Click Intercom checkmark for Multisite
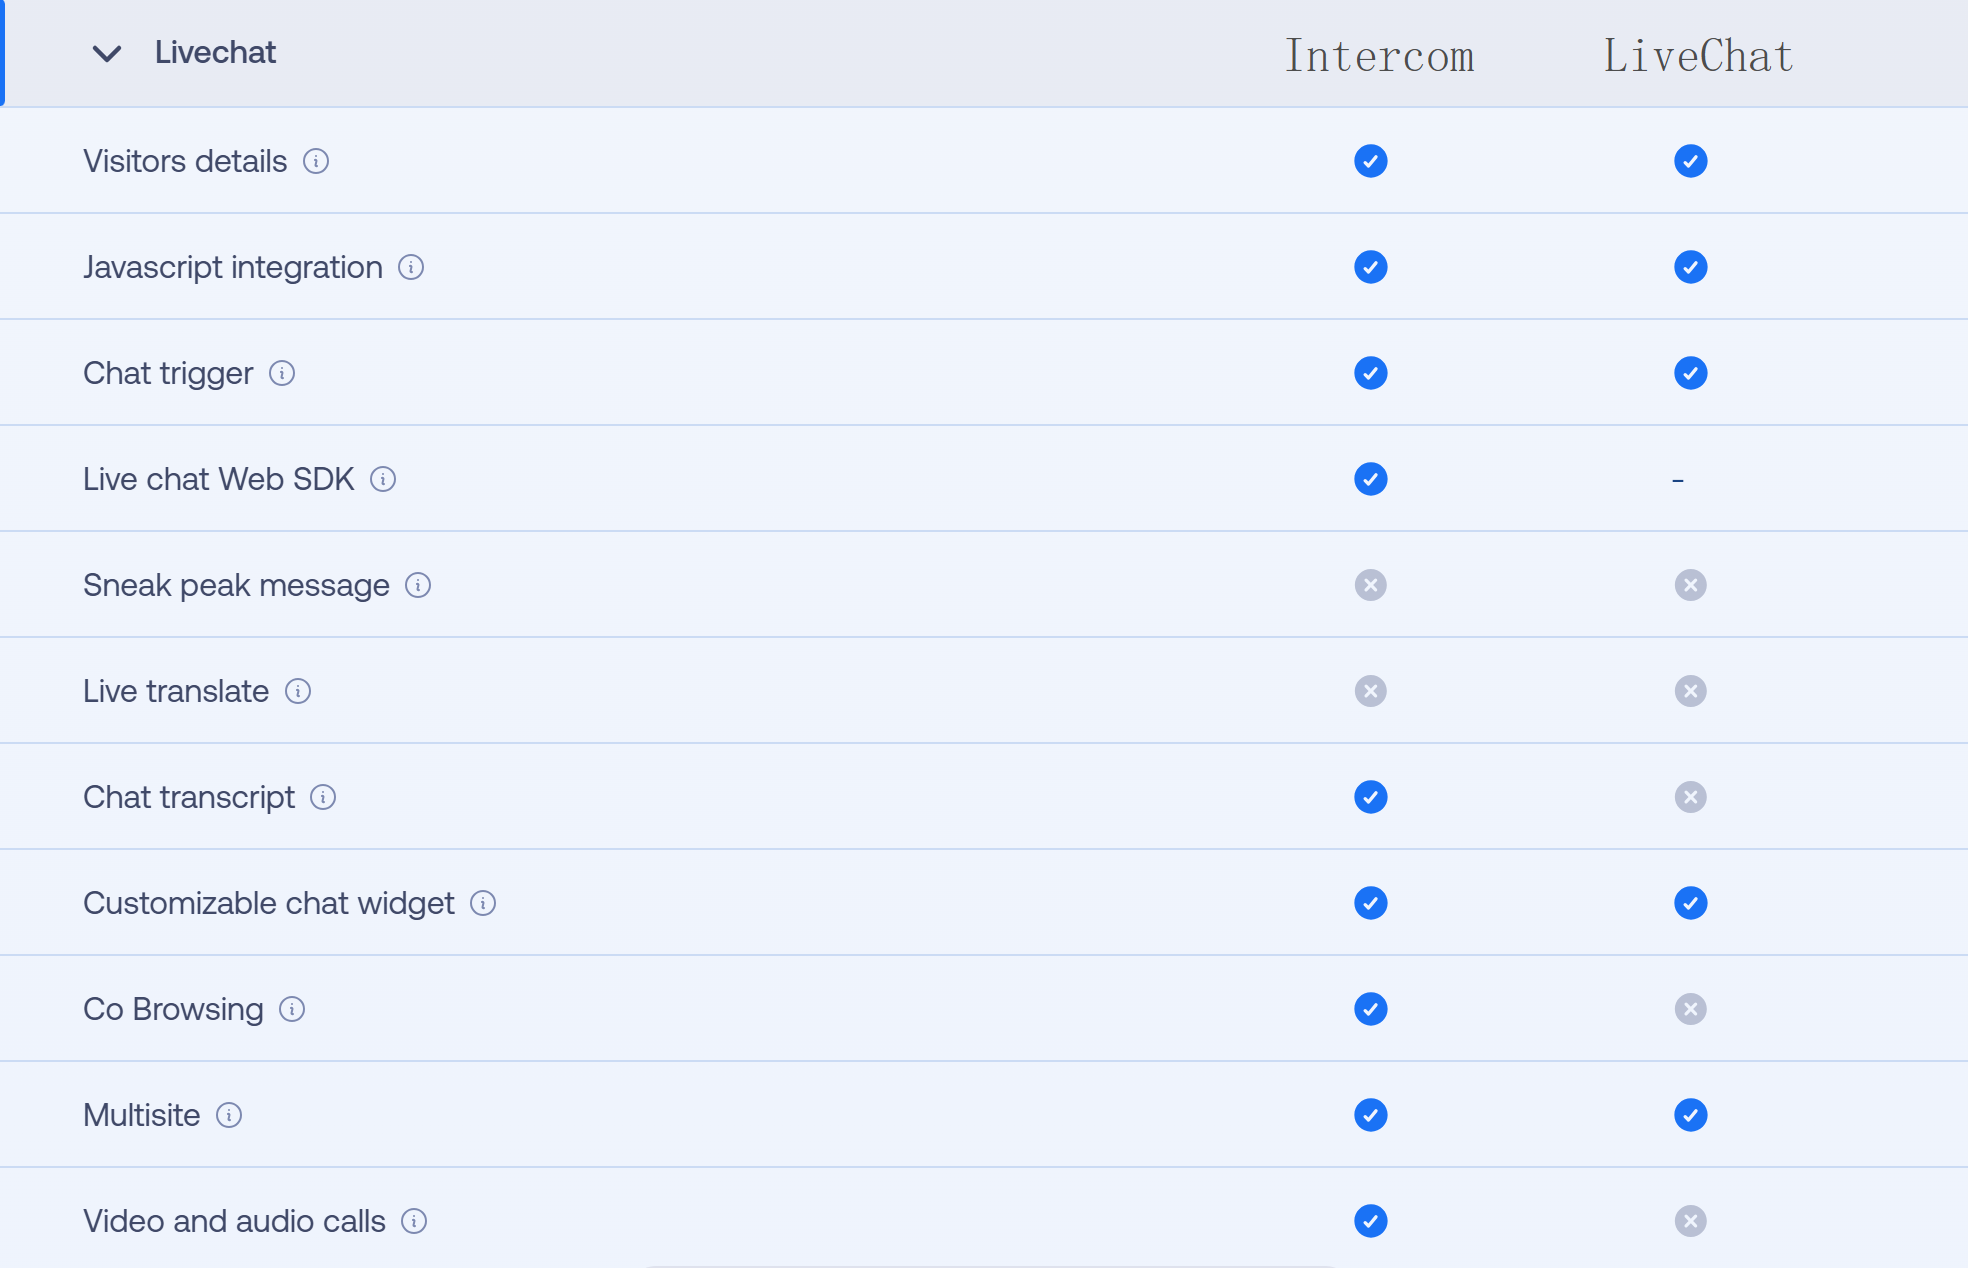Screen dimensions: 1968x1268 click(x=1371, y=1115)
